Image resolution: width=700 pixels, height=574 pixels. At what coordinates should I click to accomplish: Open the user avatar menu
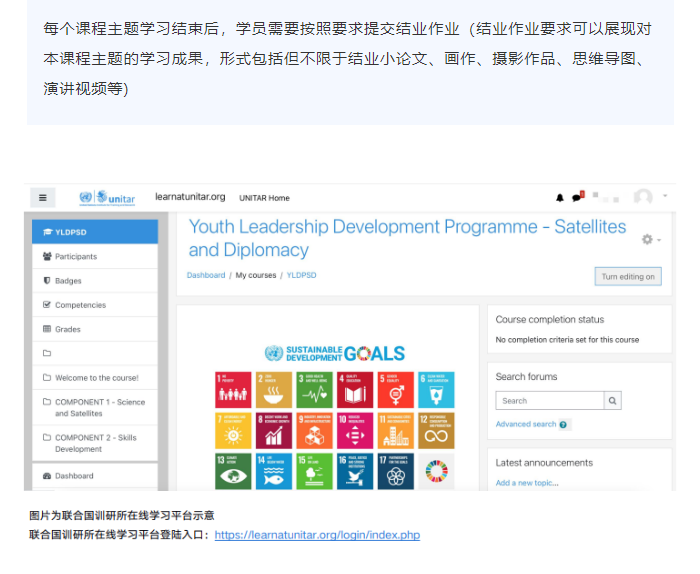click(x=643, y=197)
